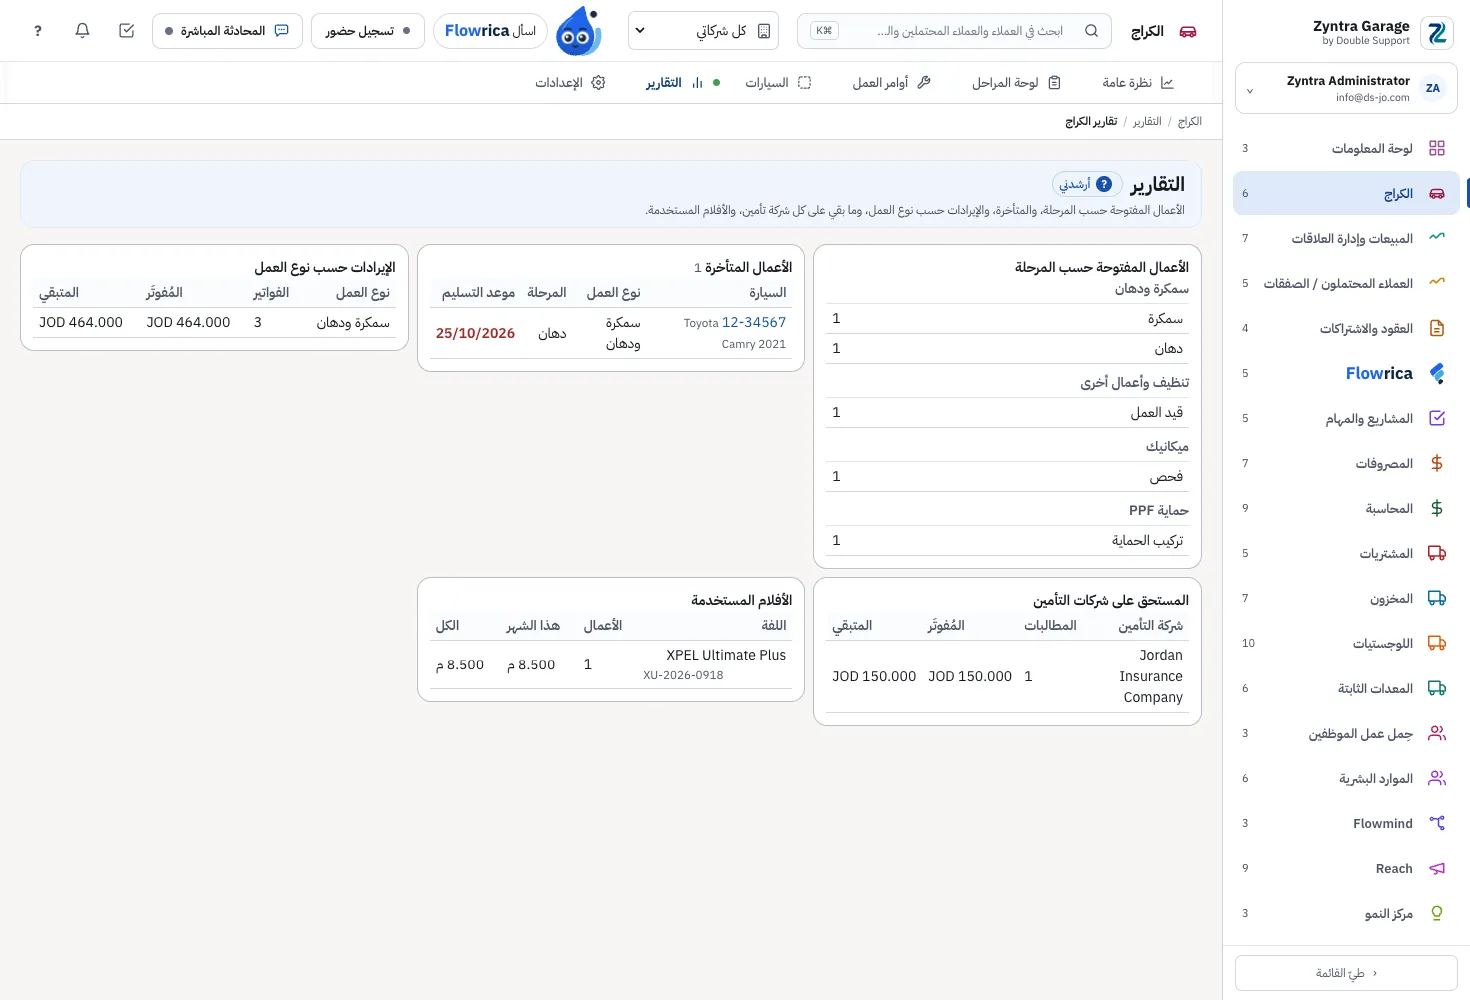Click the Flowrica water drop mascot

point(578,31)
